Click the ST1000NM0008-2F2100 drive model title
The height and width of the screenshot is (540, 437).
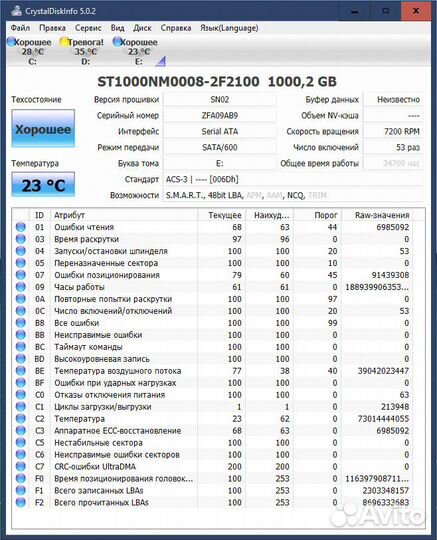[178, 82]
